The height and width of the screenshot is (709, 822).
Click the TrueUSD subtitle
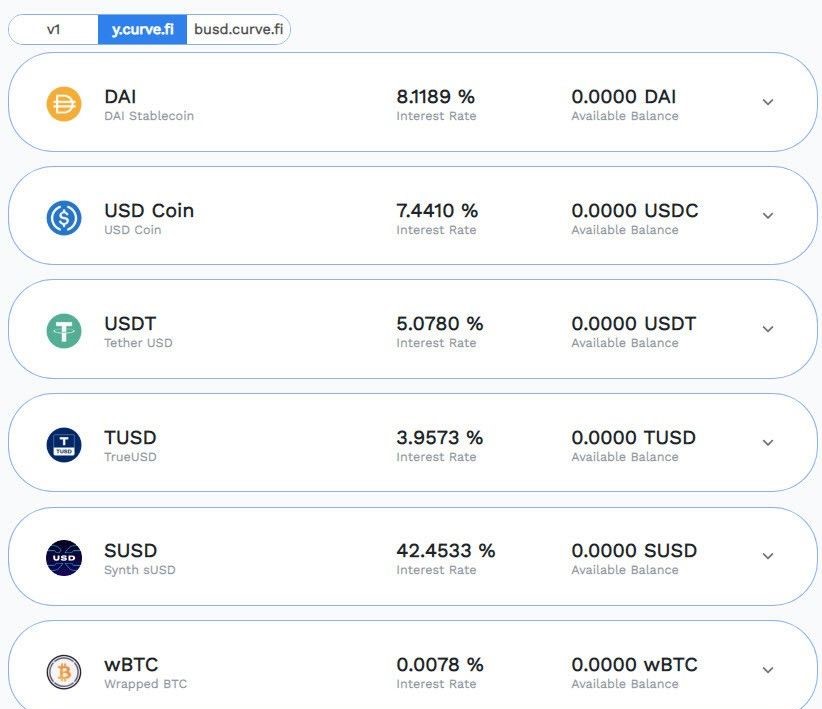pos(130,457)
